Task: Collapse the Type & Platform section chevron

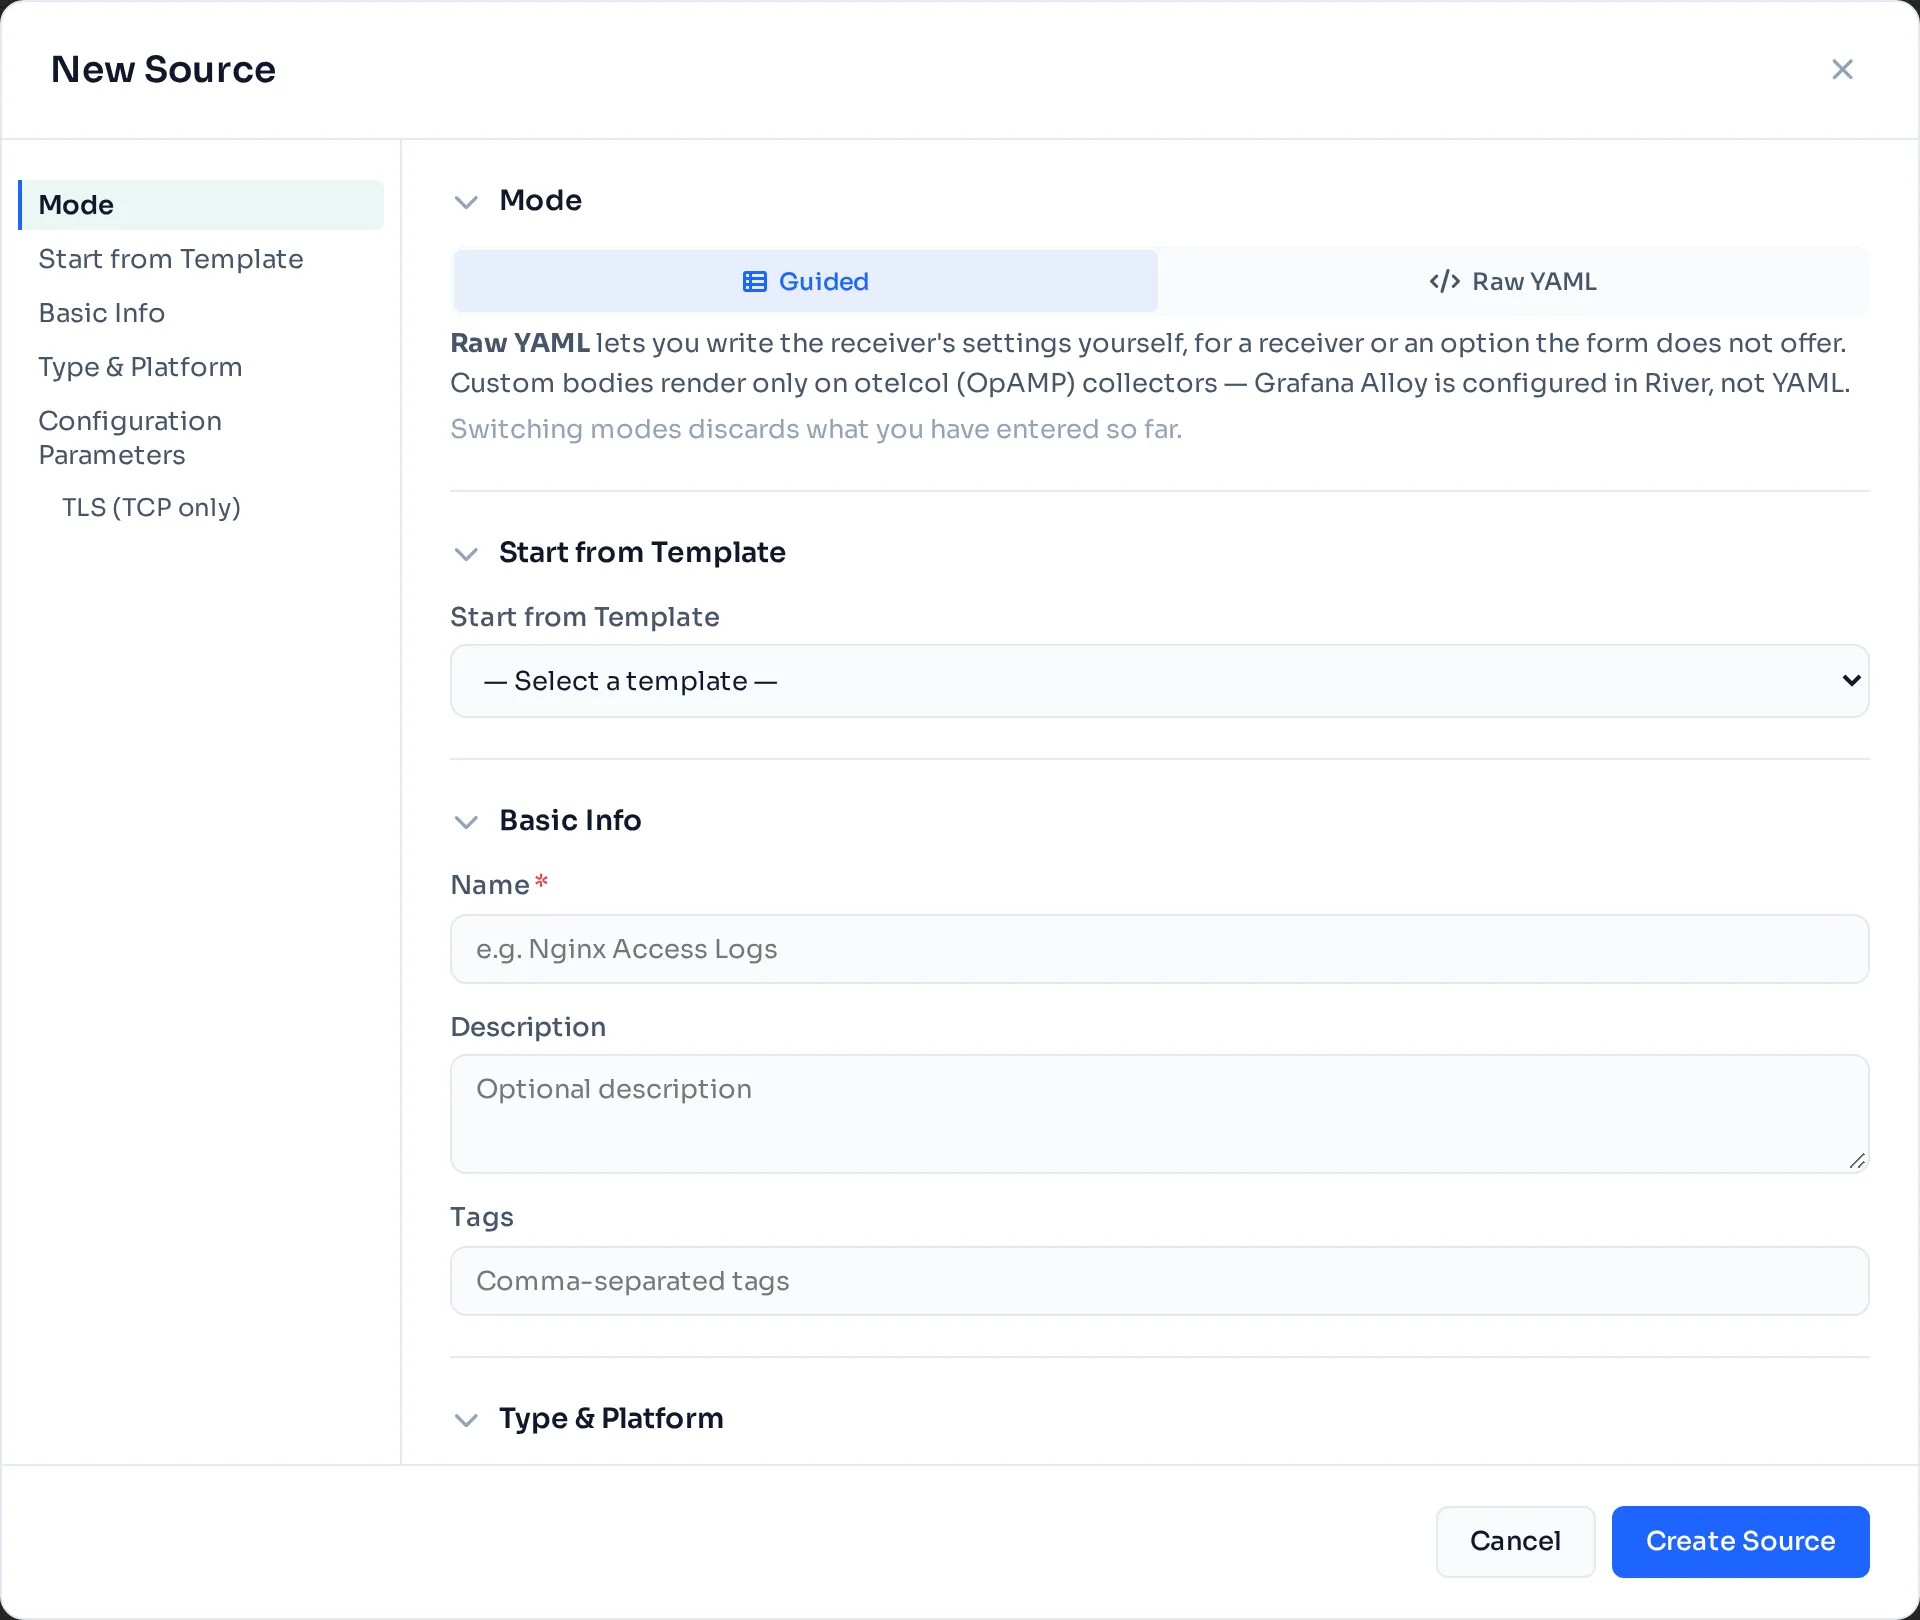Action: (x=466, y=1419)
